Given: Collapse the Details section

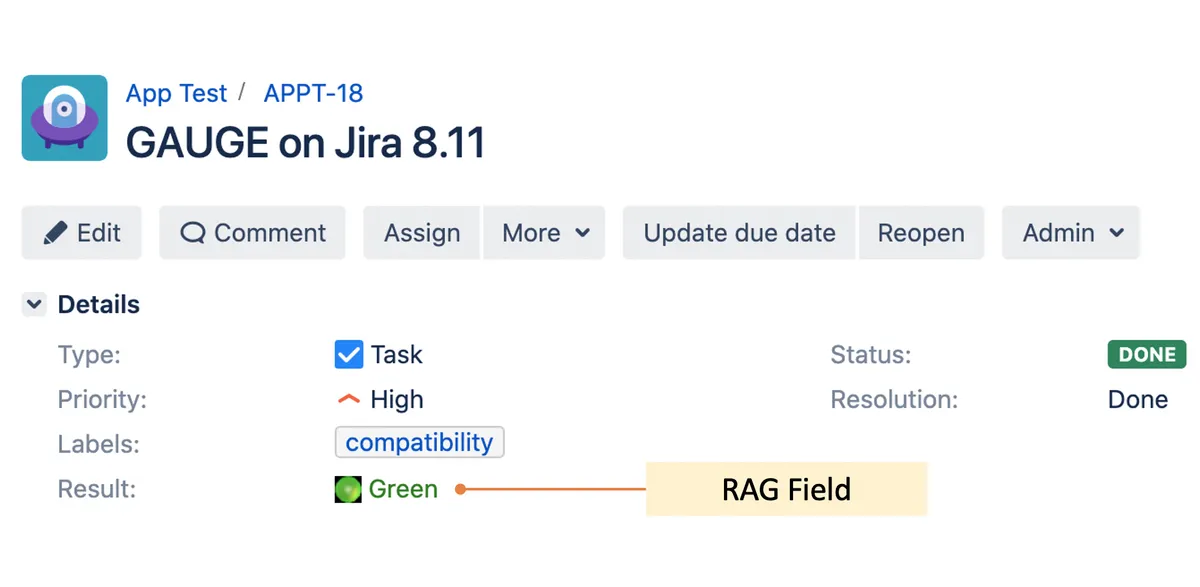Looking at the screenshot, I should 35,305.
